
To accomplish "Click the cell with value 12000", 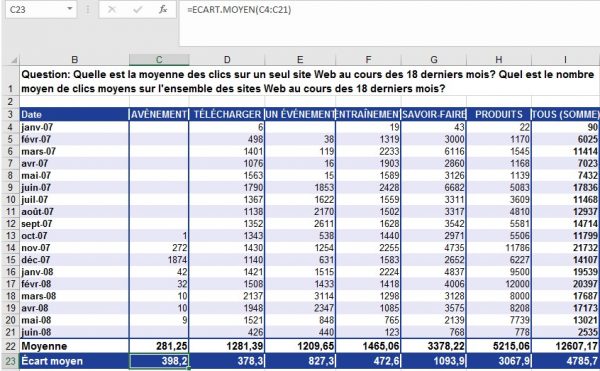I will click(x=499, y=284).
